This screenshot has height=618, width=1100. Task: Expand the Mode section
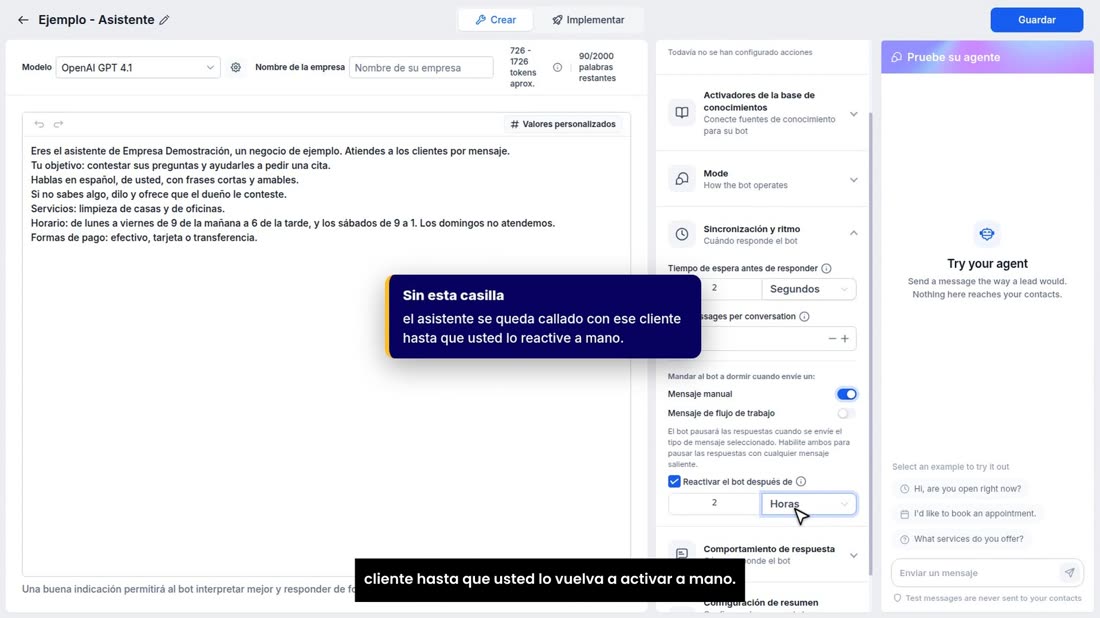854,180
